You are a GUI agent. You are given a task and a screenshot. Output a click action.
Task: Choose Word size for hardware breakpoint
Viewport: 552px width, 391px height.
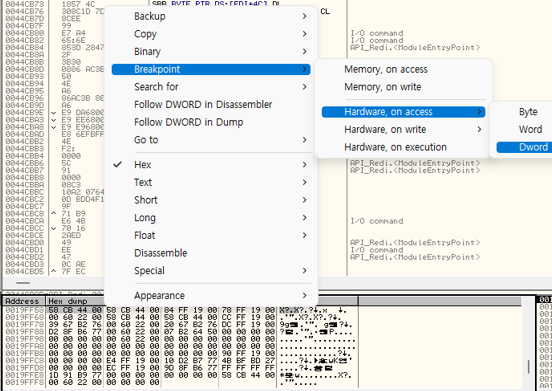pyautogui.click(x=531, y=130)
